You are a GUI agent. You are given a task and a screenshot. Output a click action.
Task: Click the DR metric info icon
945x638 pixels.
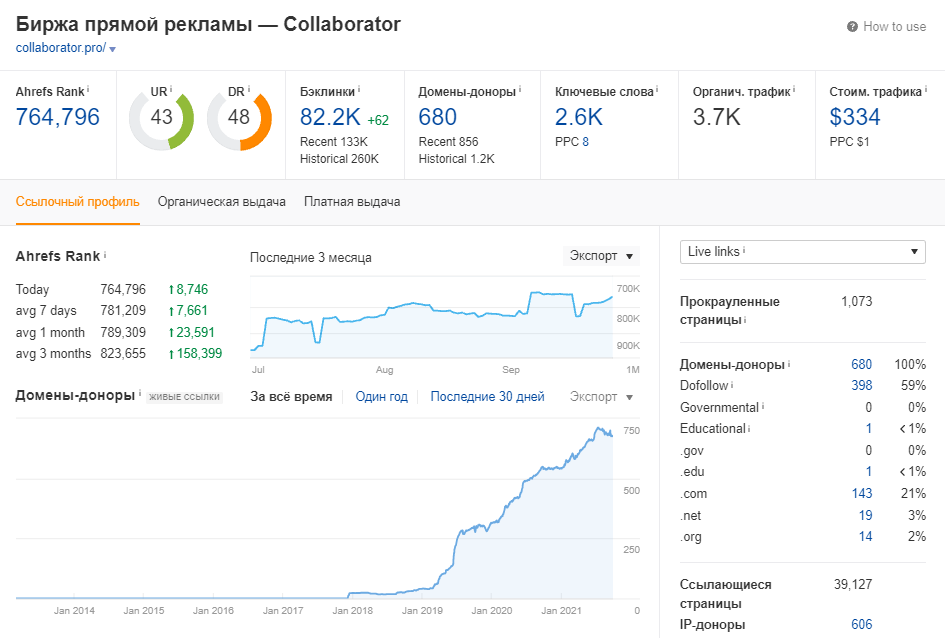coord(247,90)
